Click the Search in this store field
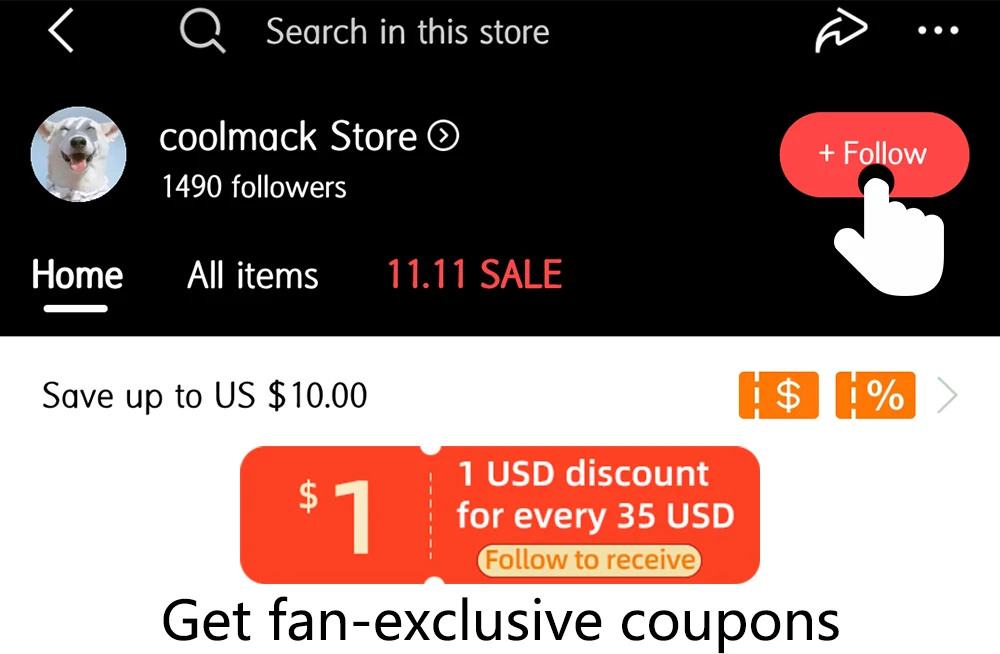The width and height of the screenshot is (1000, 654). point(408,31)
